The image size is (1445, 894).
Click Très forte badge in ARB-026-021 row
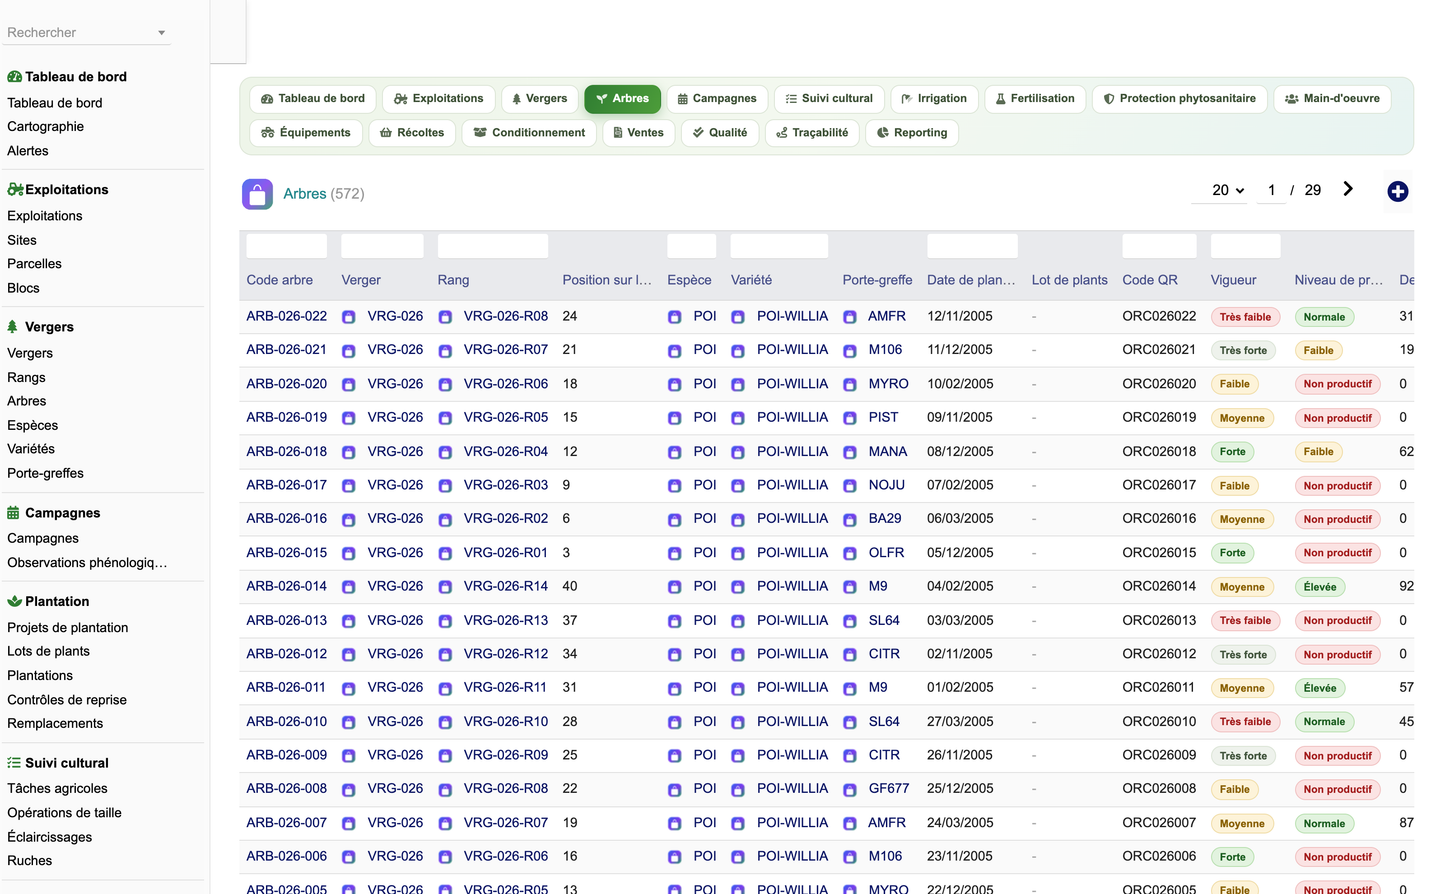point(1243,351)
